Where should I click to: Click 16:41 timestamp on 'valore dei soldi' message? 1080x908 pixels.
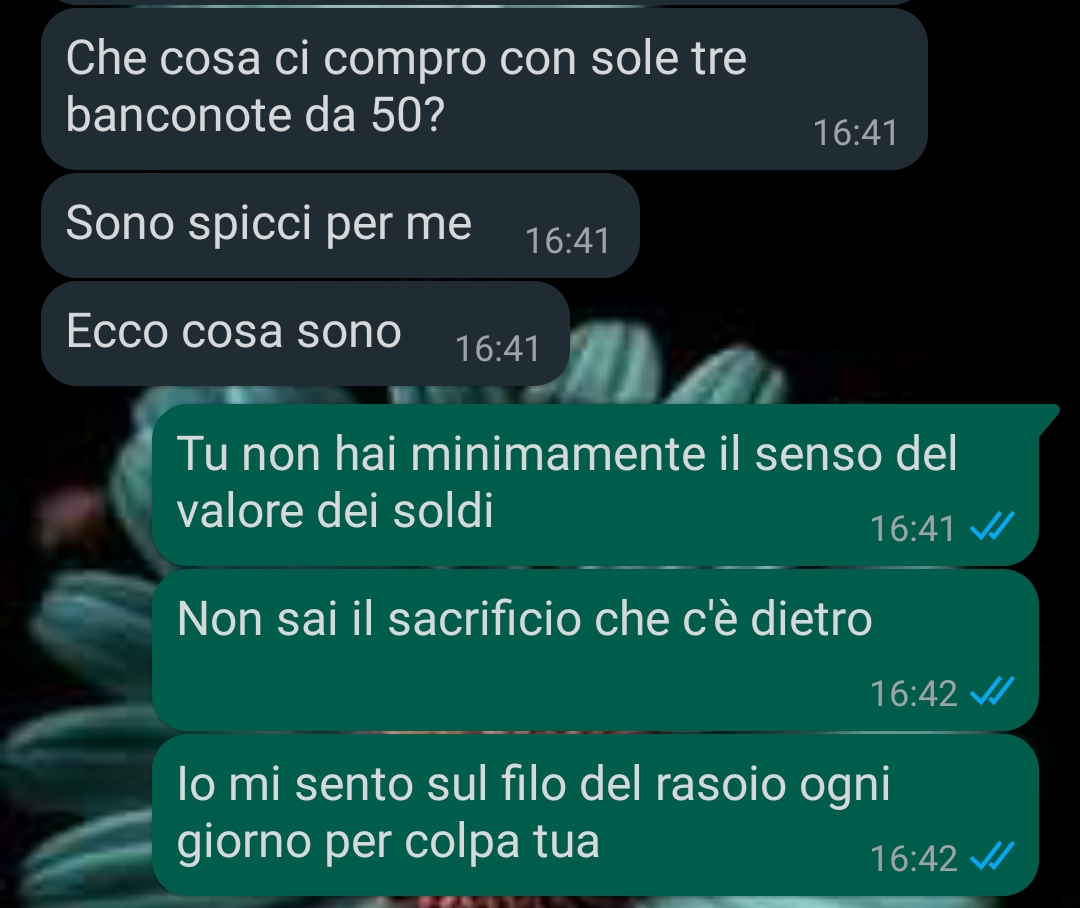pos(913,528)
